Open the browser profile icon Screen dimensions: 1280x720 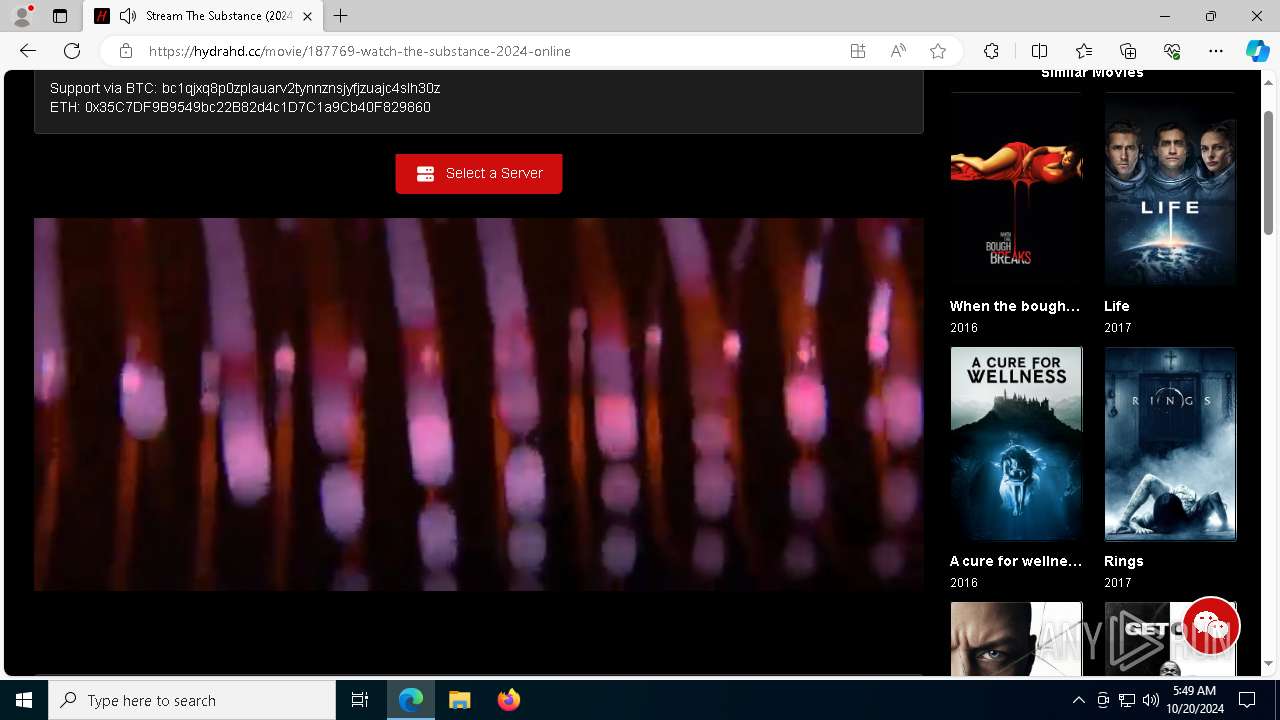pos(22,16)
